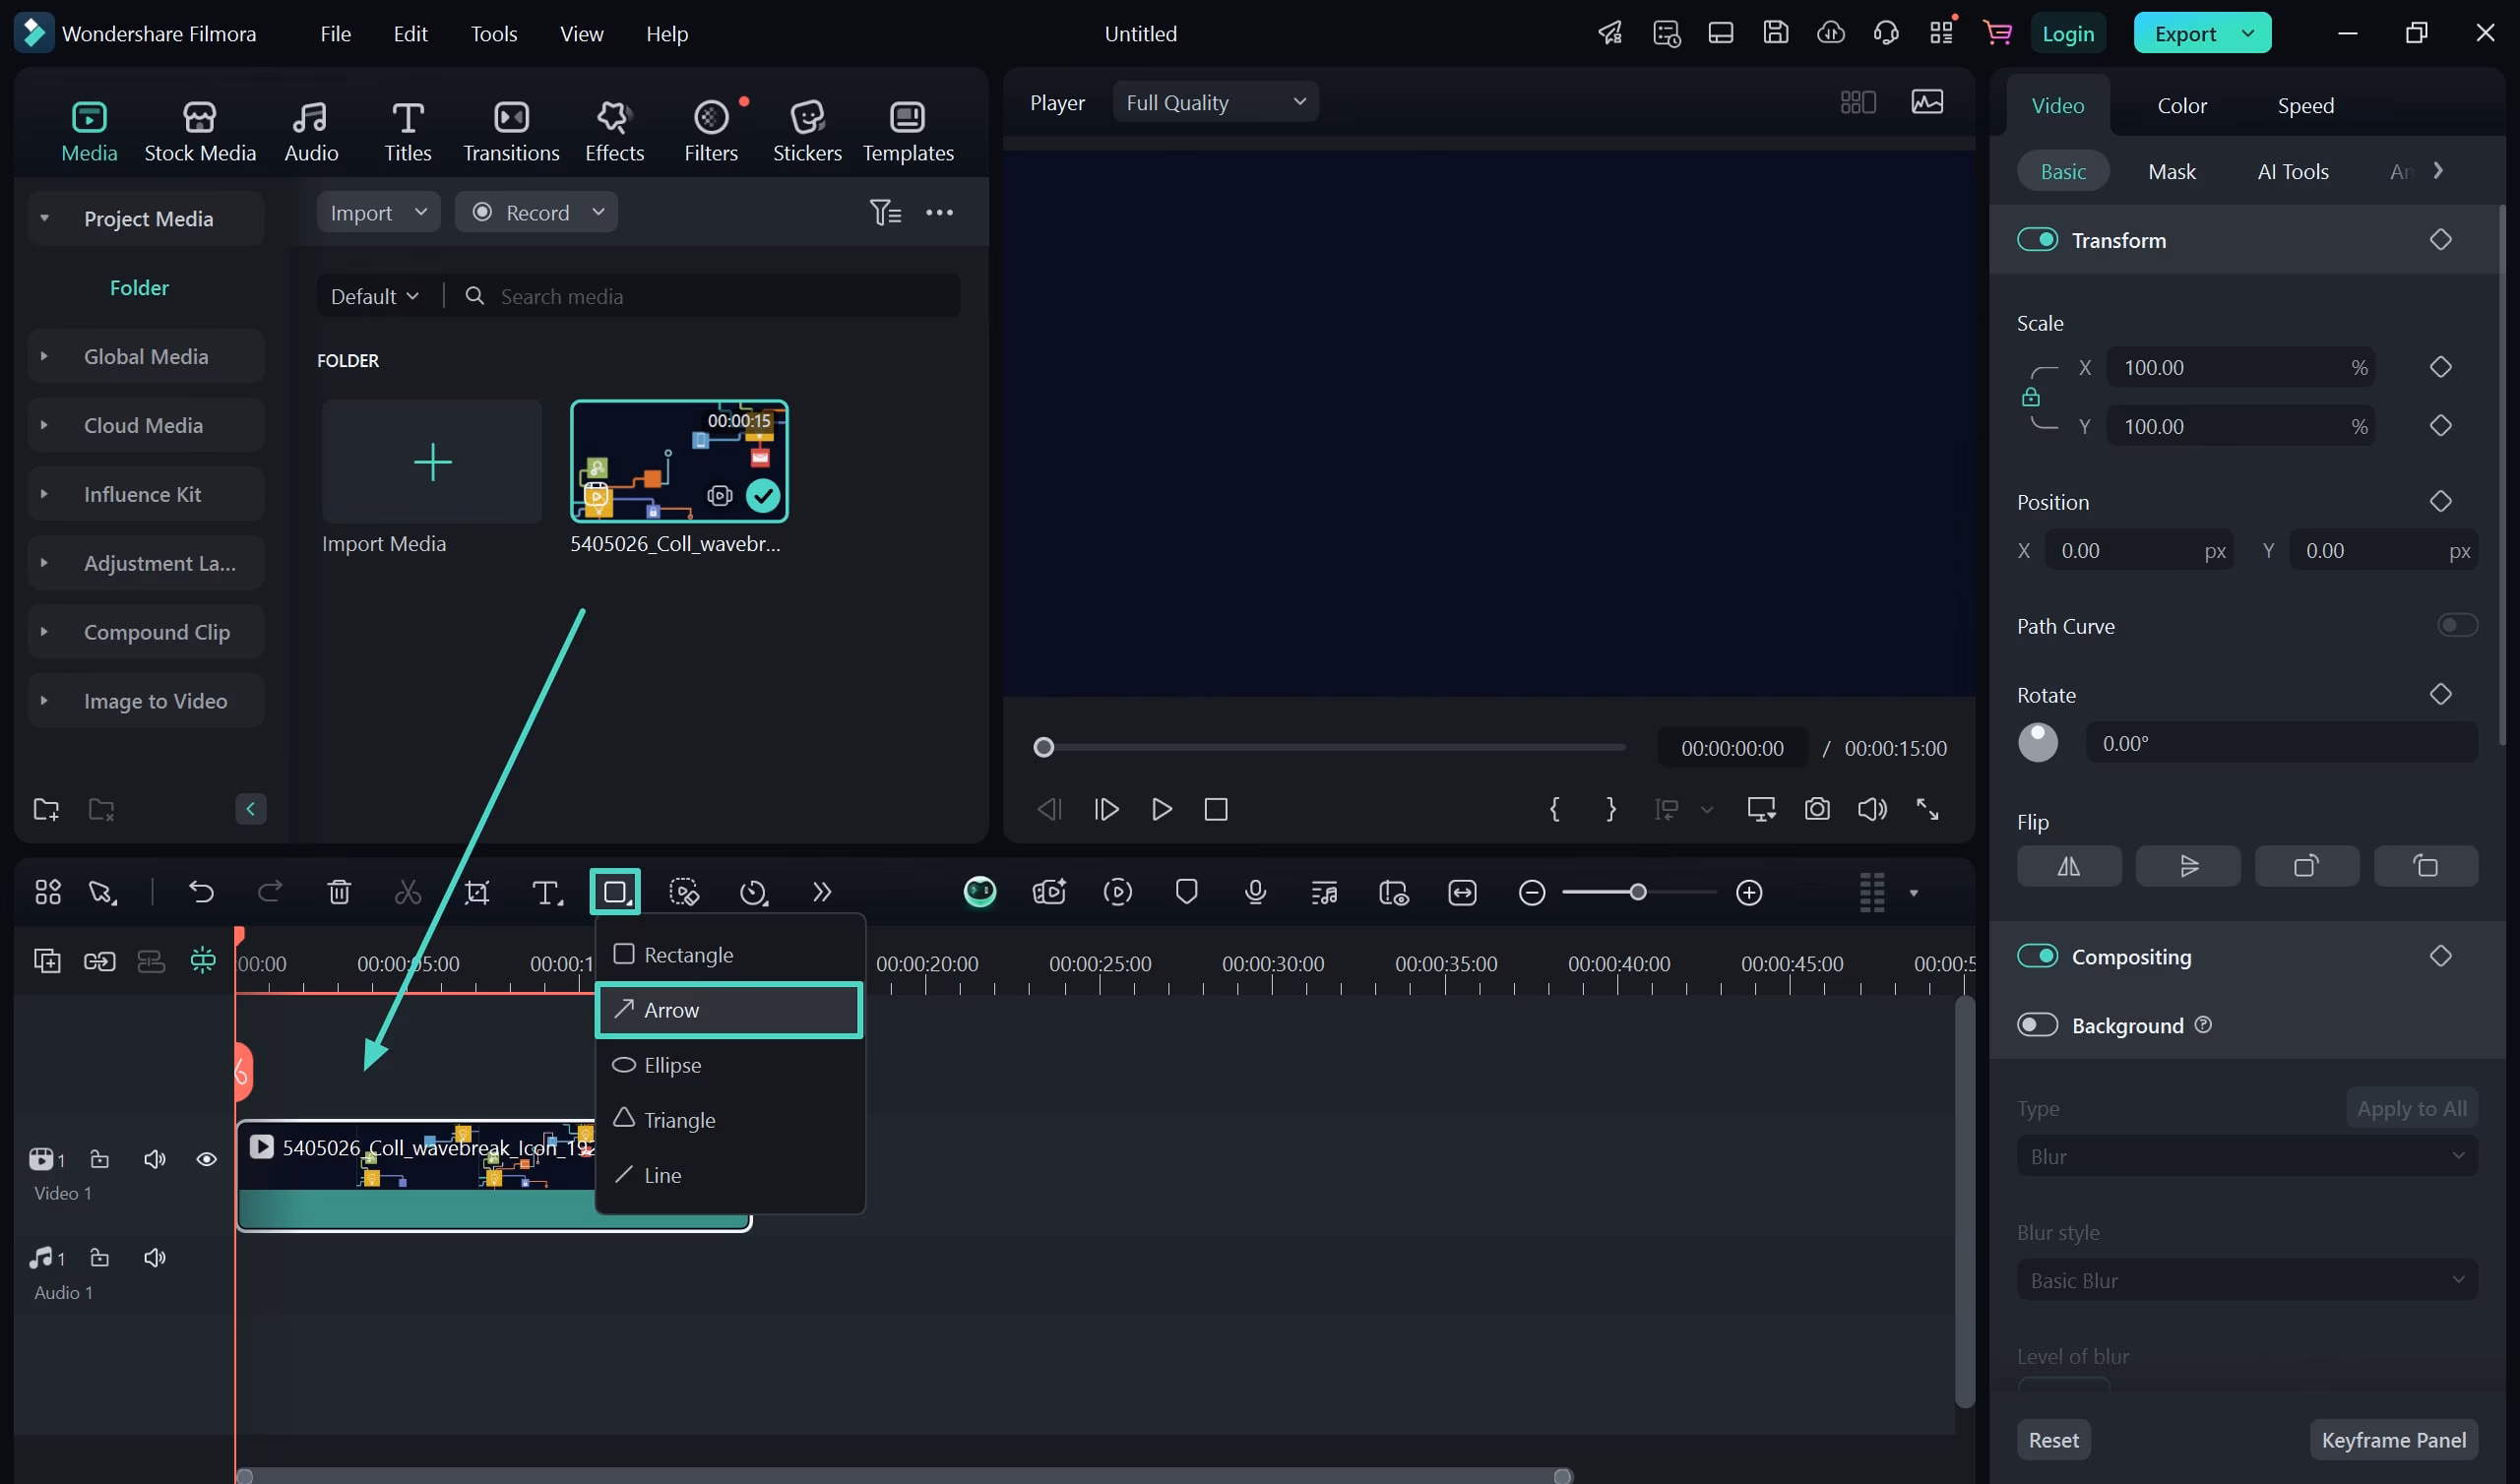This screenshot has height=1484, width=2520.
Task: Toggle the Transform switch off
Action: coord(2037,240)
